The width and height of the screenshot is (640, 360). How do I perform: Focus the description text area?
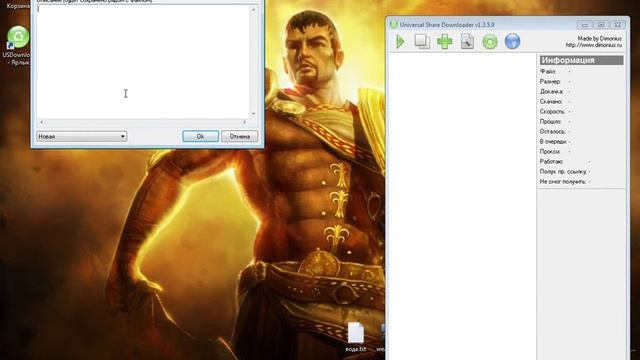pyautogui.click(x=143, y=61)
